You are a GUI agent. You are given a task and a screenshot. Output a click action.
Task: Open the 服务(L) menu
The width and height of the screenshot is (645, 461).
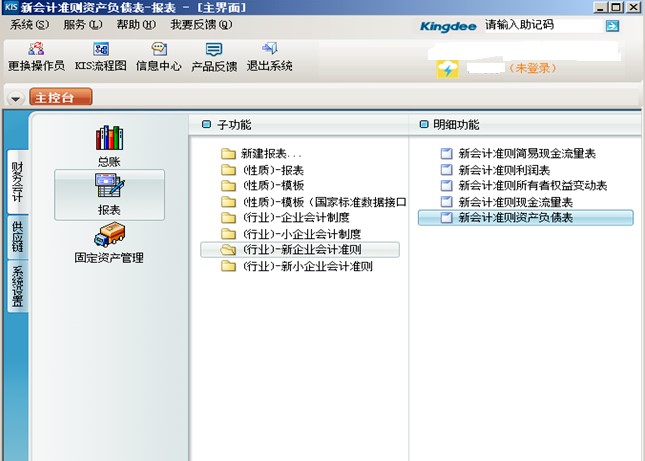coord(82,24)
